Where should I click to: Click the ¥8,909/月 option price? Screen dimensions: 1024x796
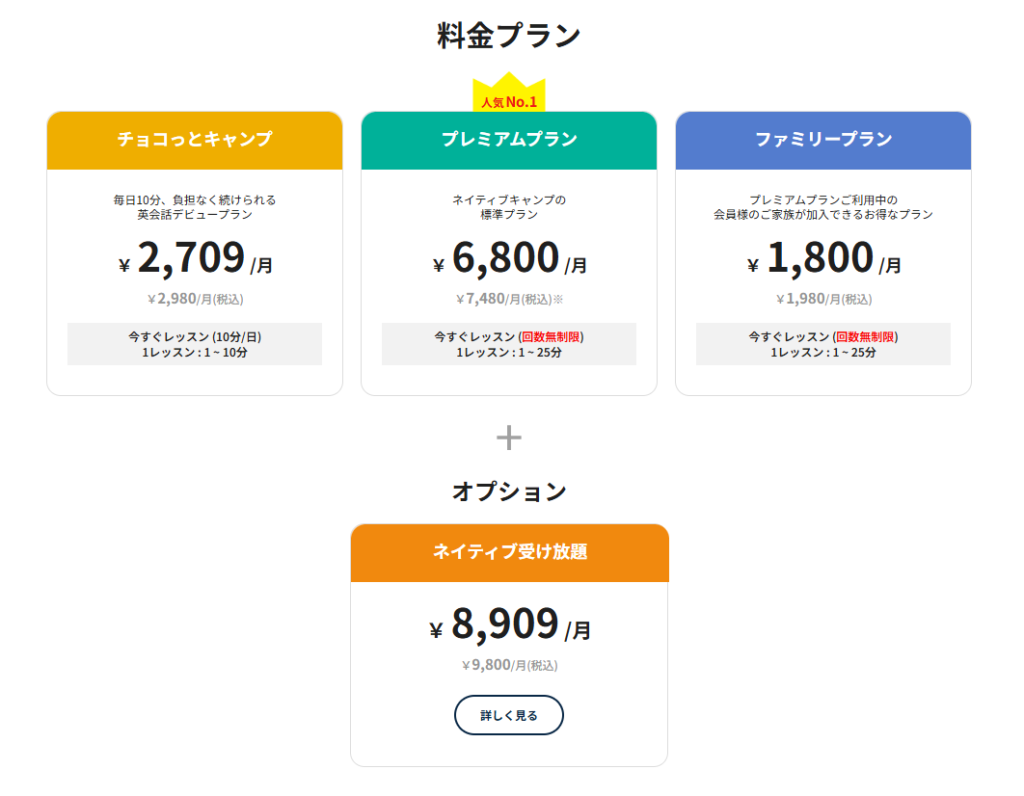point(509,625)
